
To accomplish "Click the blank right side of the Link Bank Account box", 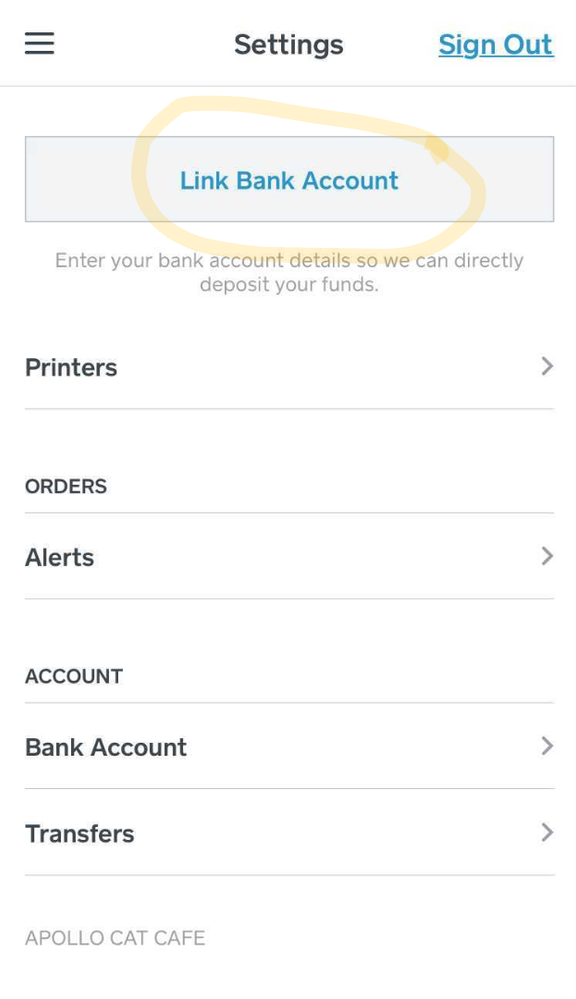I will coord(519,179).
